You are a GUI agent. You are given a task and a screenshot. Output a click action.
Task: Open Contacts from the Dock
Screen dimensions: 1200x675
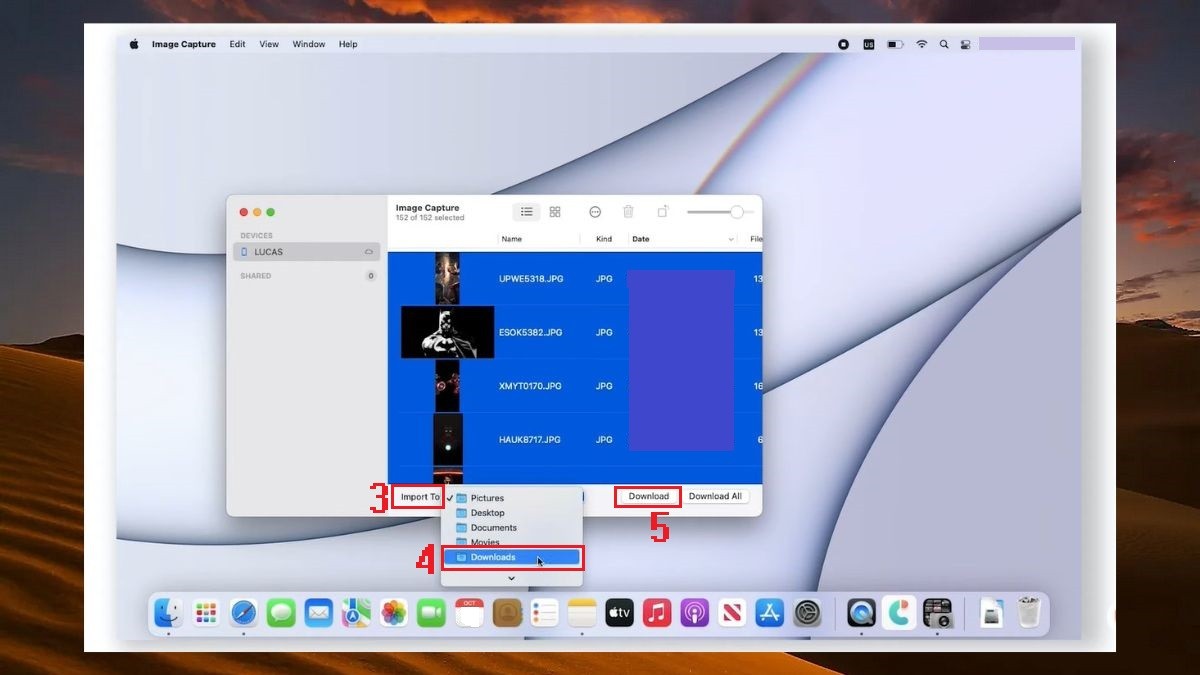coord(507,612)
